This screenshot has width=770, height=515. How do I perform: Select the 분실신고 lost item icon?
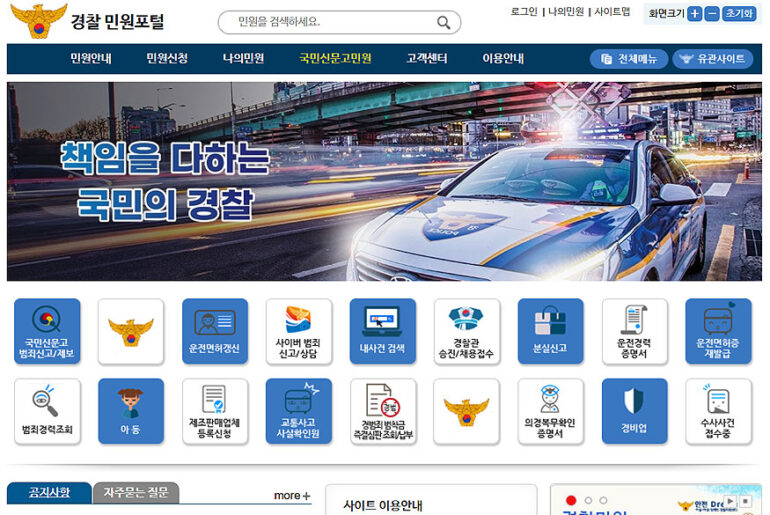[550, 331]
